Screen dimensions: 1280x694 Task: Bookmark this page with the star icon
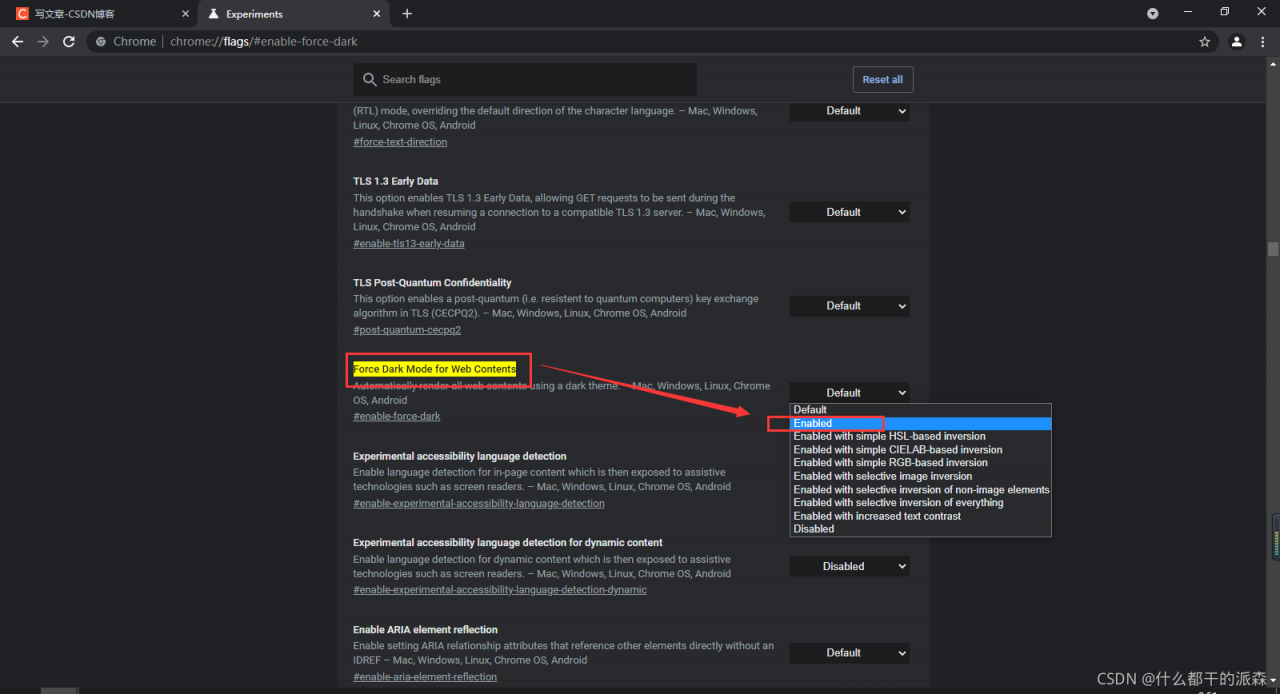tap(1205, 42)
